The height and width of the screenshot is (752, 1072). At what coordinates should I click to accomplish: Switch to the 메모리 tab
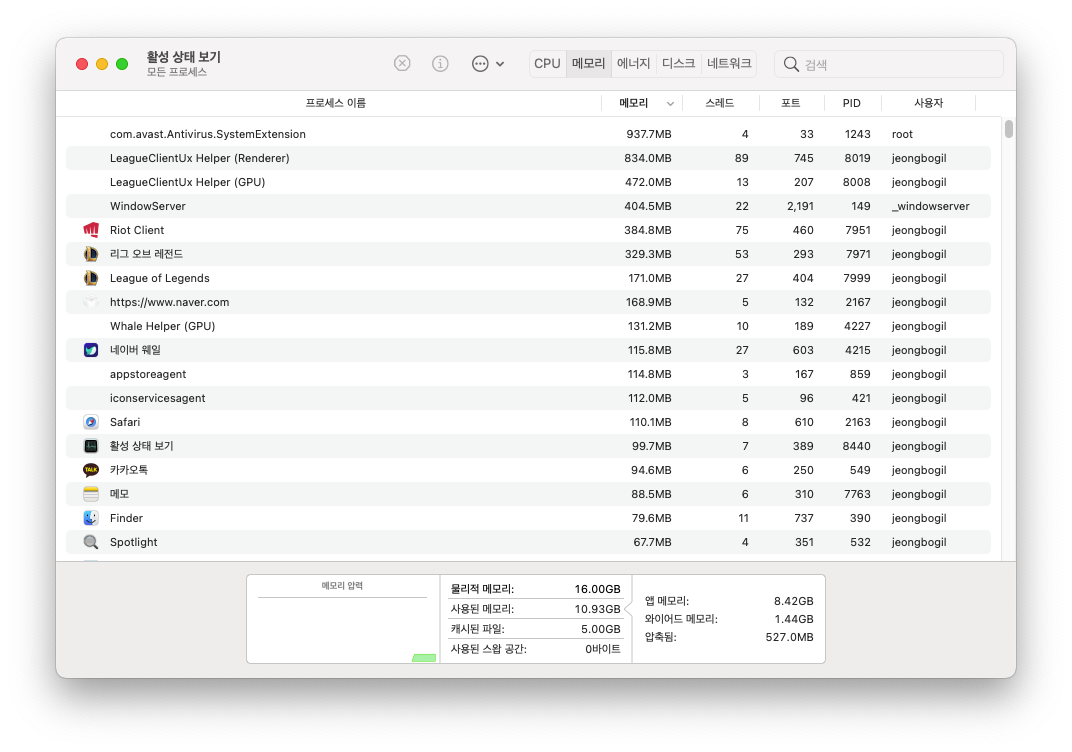tap(589, 64)
